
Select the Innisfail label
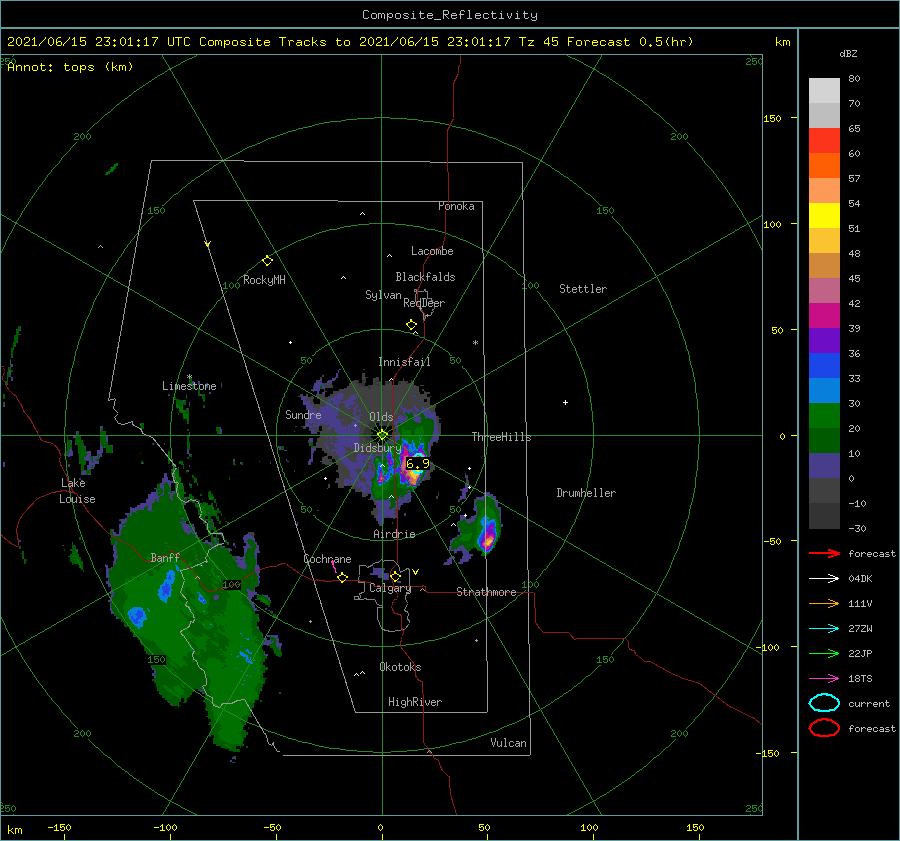pos(404,362)
